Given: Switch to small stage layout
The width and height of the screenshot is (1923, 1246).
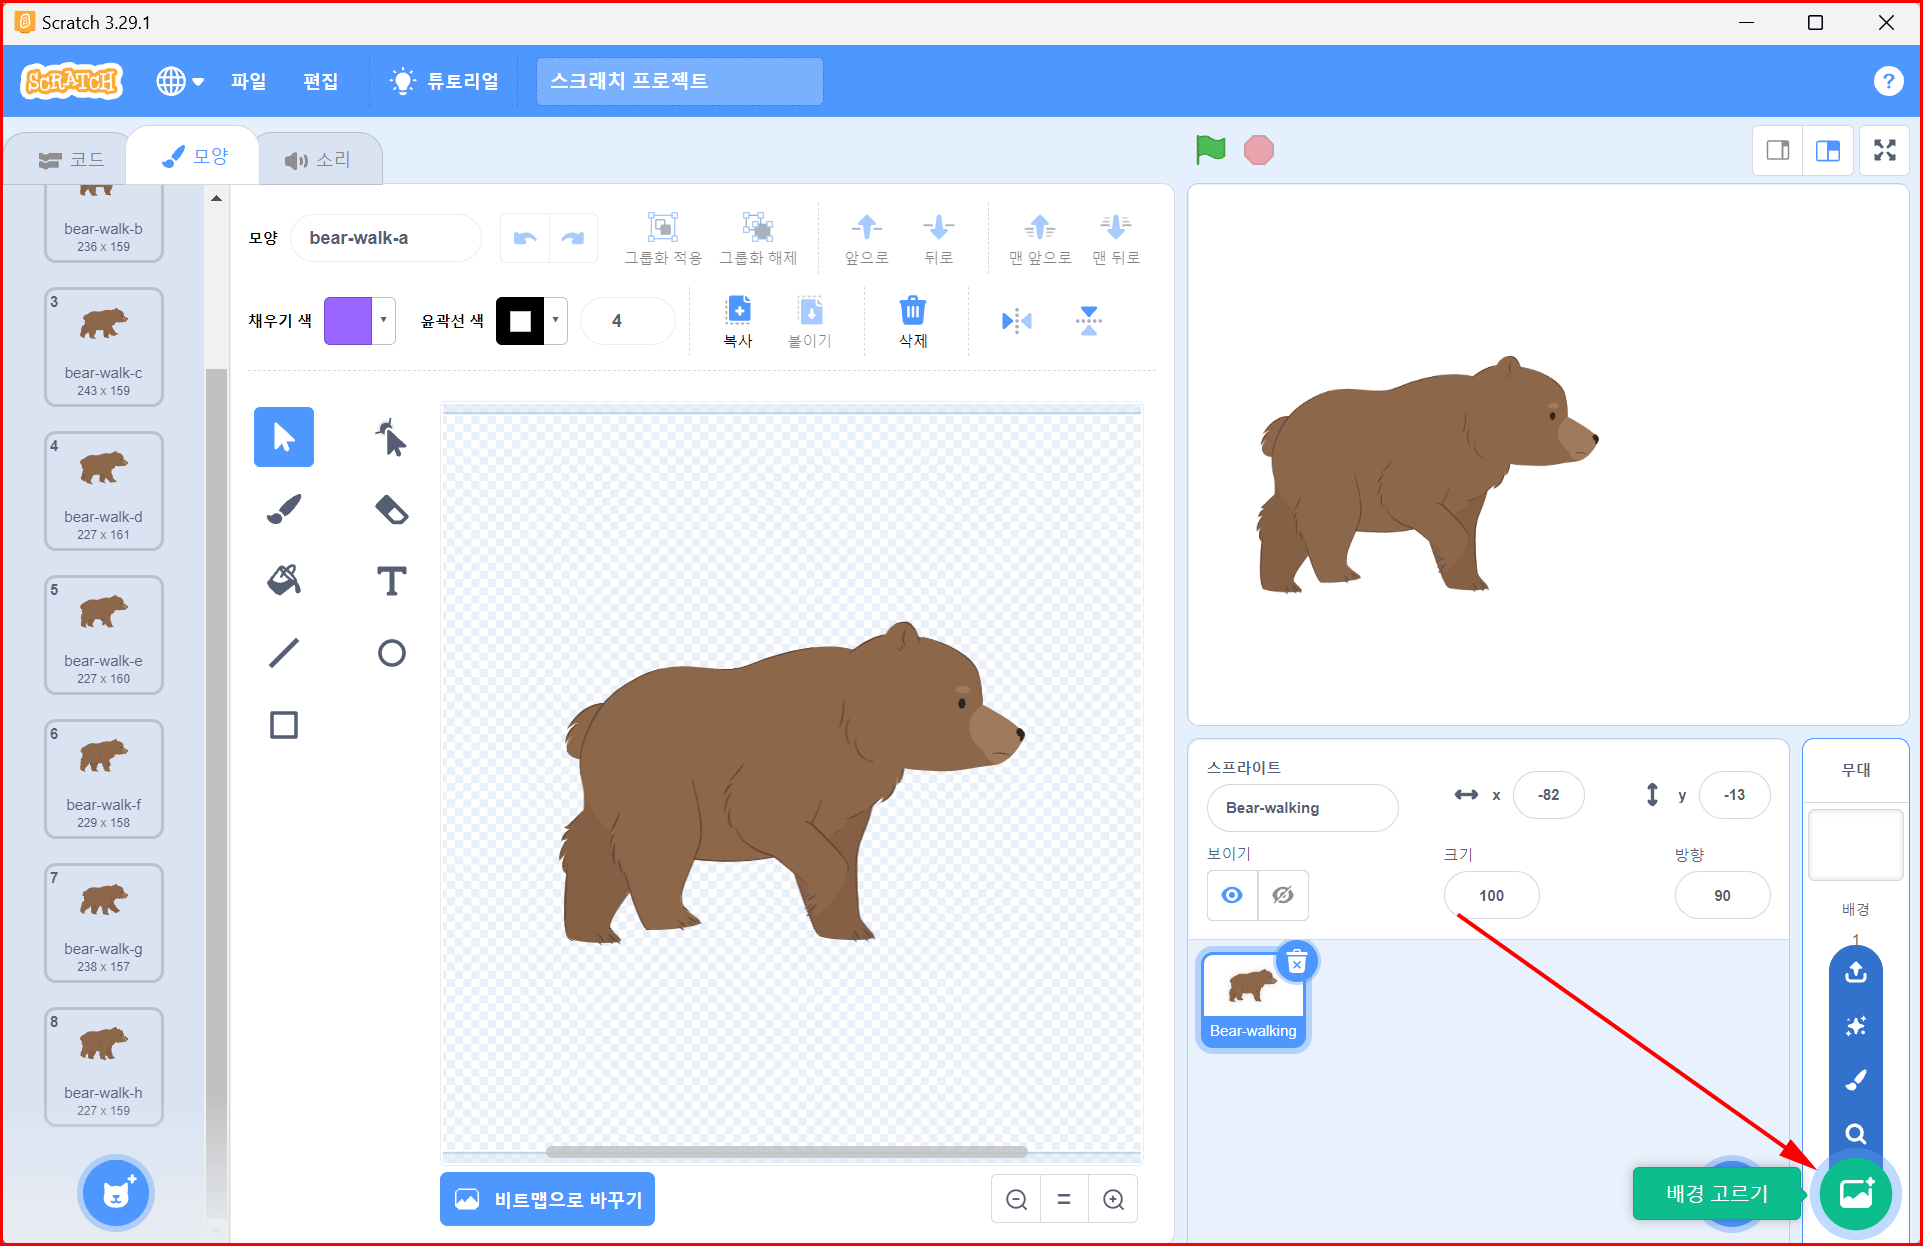Looking at the screenshot, I should tap(1778, 151).
